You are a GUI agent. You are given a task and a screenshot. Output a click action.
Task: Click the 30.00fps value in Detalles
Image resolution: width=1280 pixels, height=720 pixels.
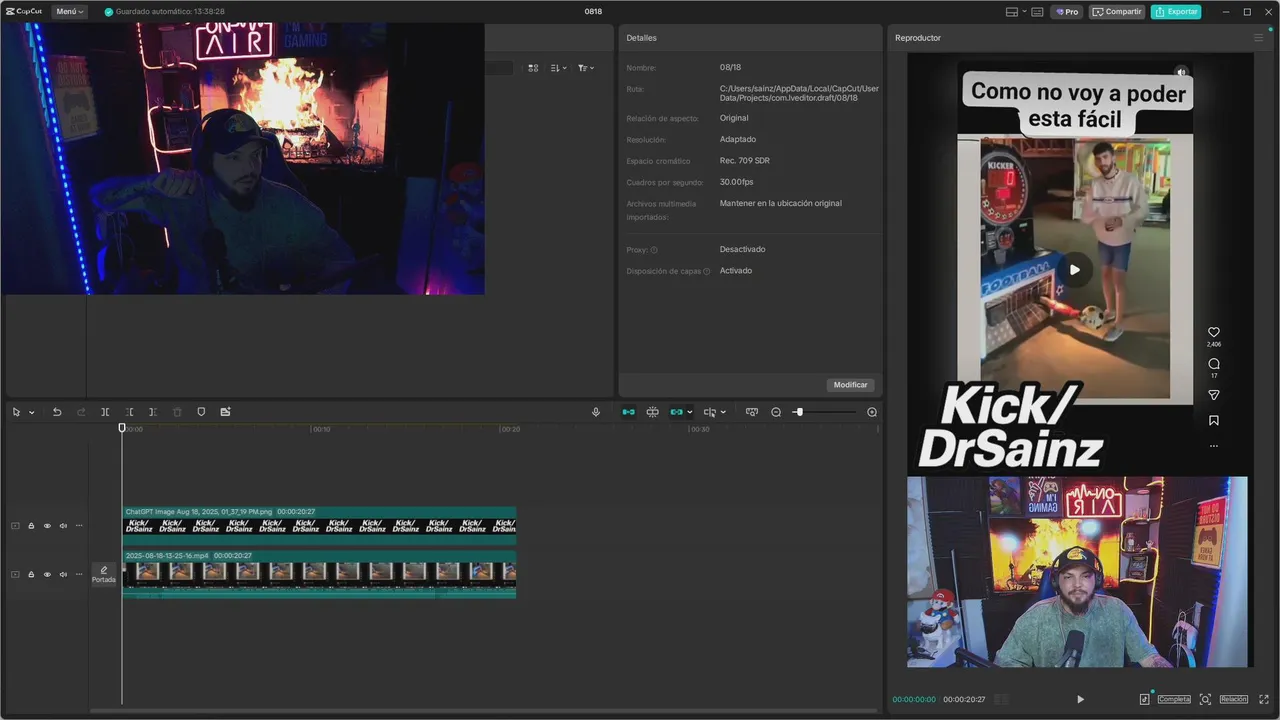tap(736, 182)
